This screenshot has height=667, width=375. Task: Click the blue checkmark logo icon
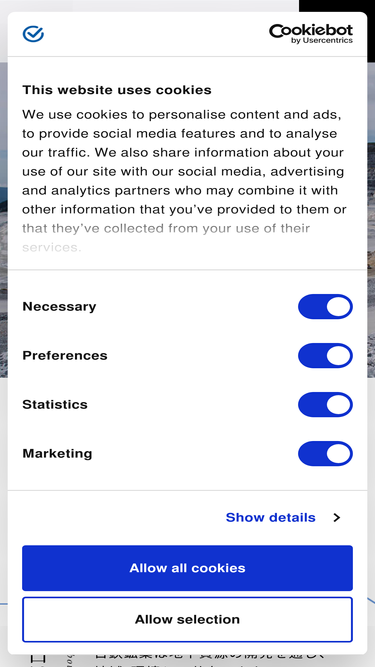pos(33,34)
